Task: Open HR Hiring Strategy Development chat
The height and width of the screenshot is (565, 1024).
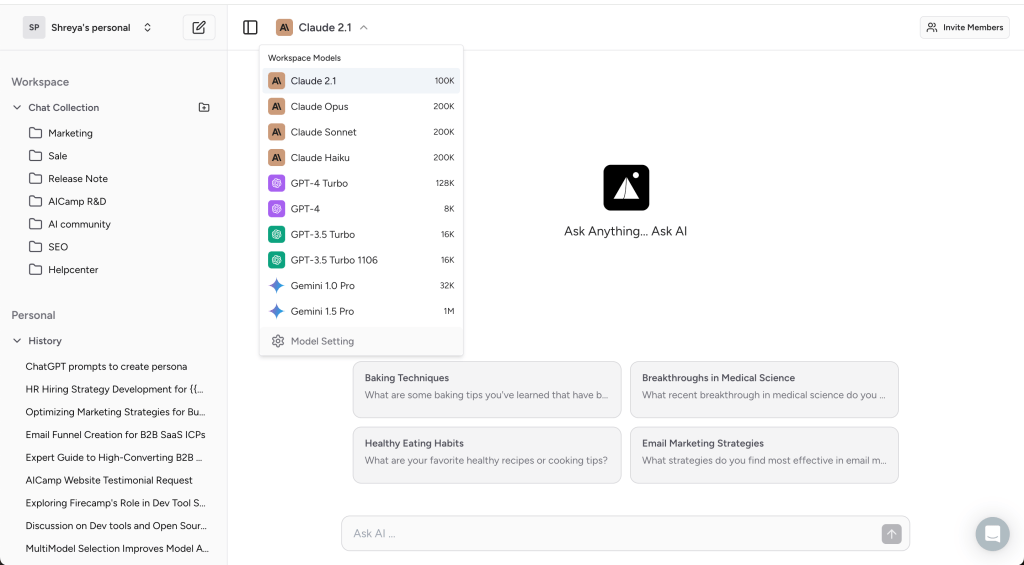Action: point(114,389)
